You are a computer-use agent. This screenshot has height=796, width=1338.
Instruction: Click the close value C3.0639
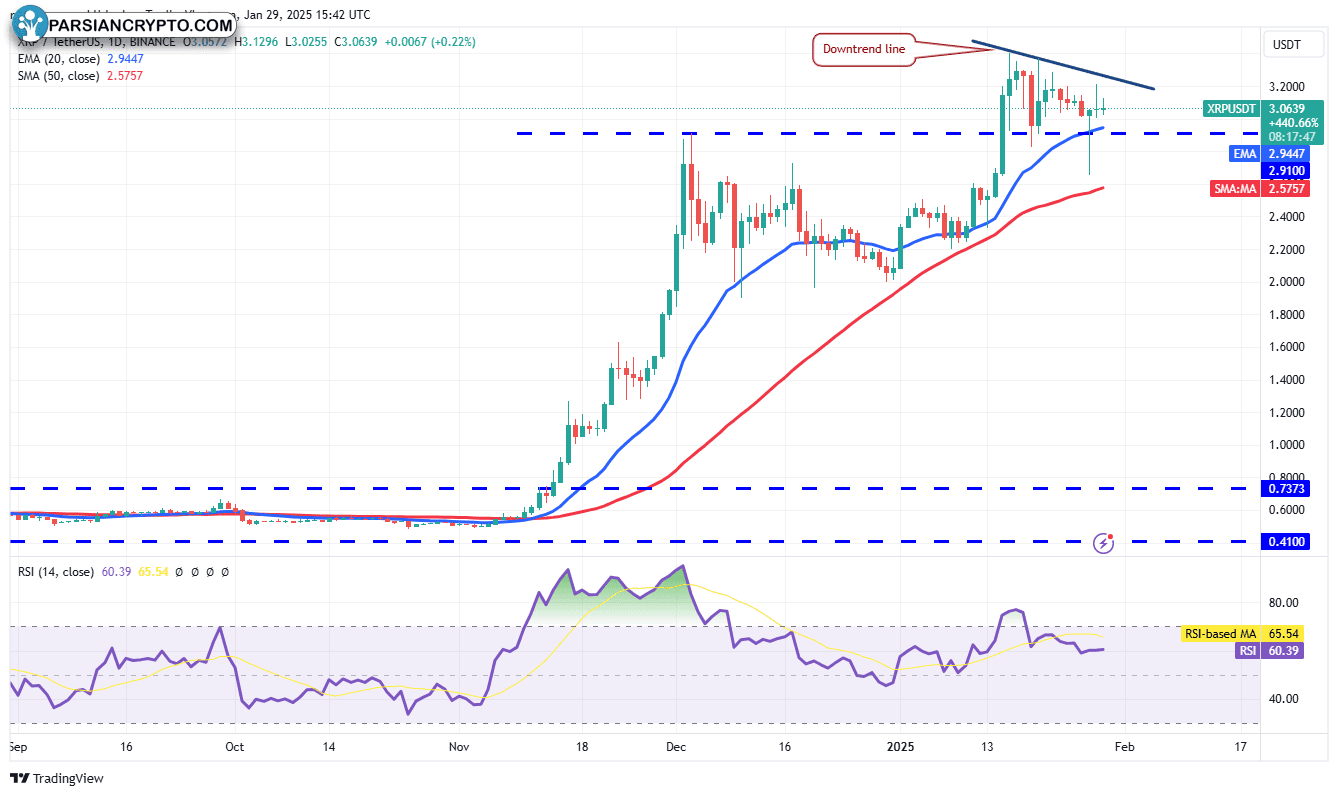(356, 42)
